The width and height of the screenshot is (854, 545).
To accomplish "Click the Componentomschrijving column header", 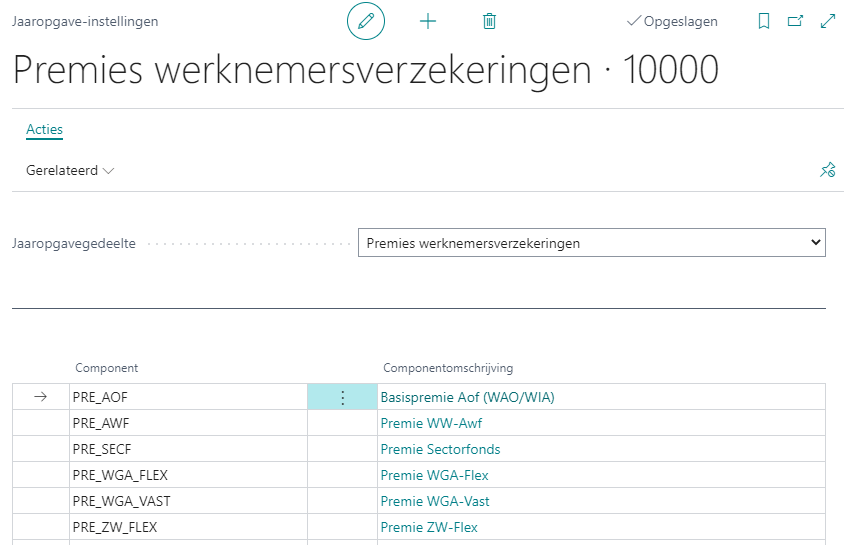I will pos(448,368).
